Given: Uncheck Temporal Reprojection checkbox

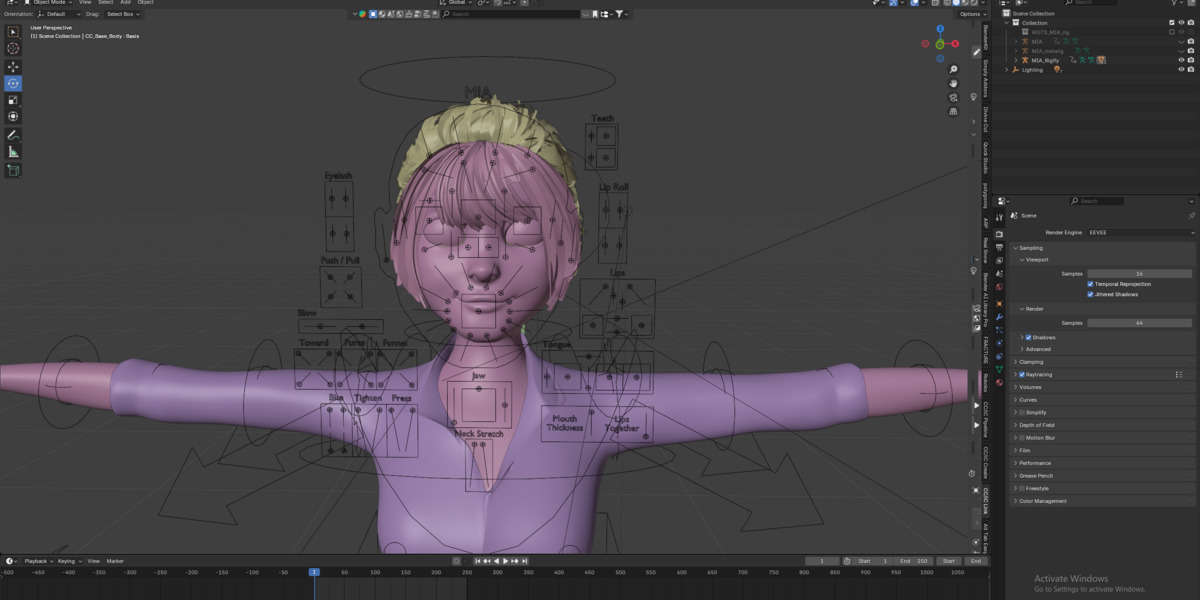Looking at the screenshot, I should pyautogui.click(x=1090, y=284).
